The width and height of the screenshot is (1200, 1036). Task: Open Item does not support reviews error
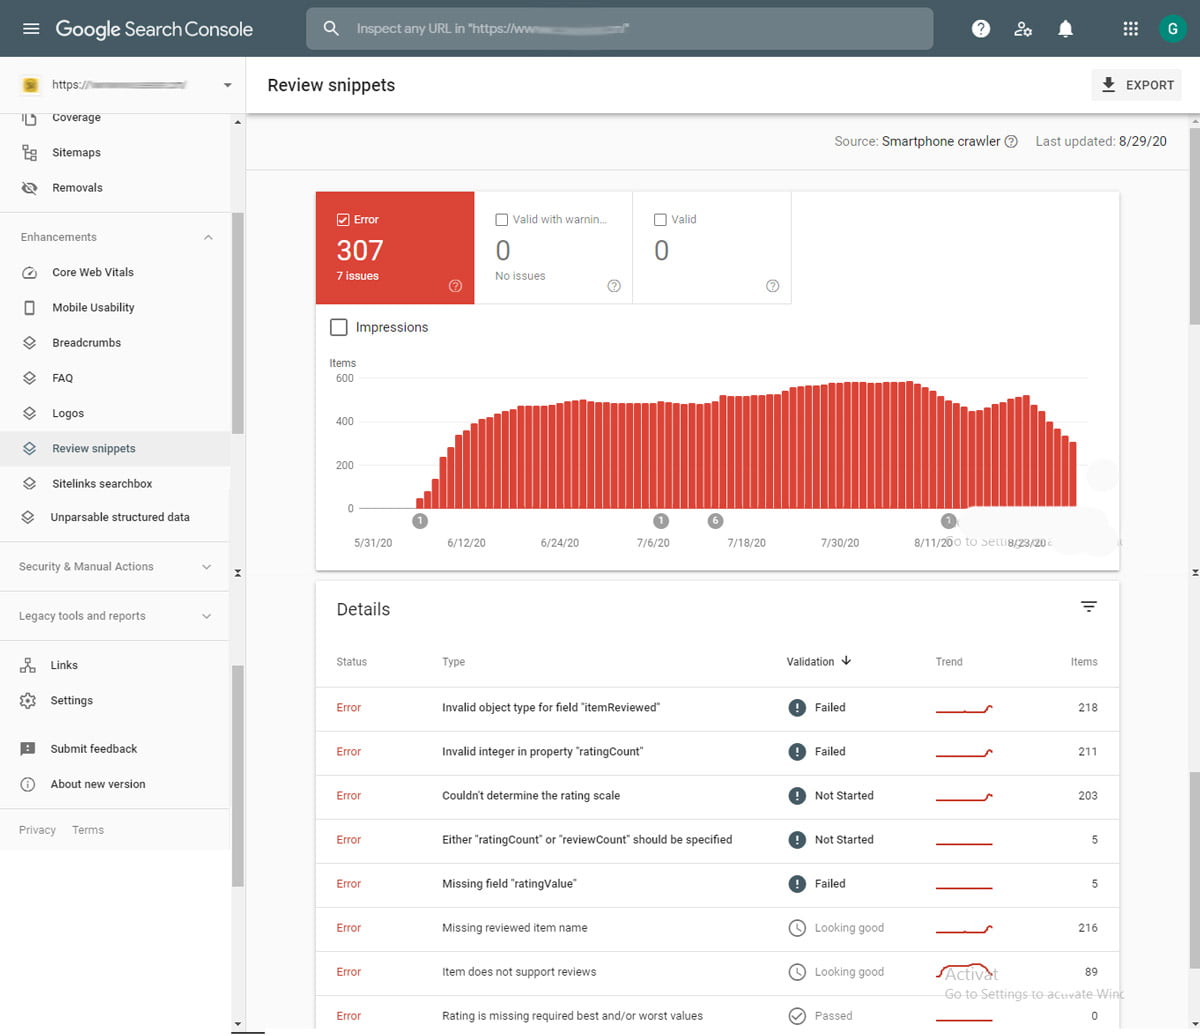tap(718, 972)
